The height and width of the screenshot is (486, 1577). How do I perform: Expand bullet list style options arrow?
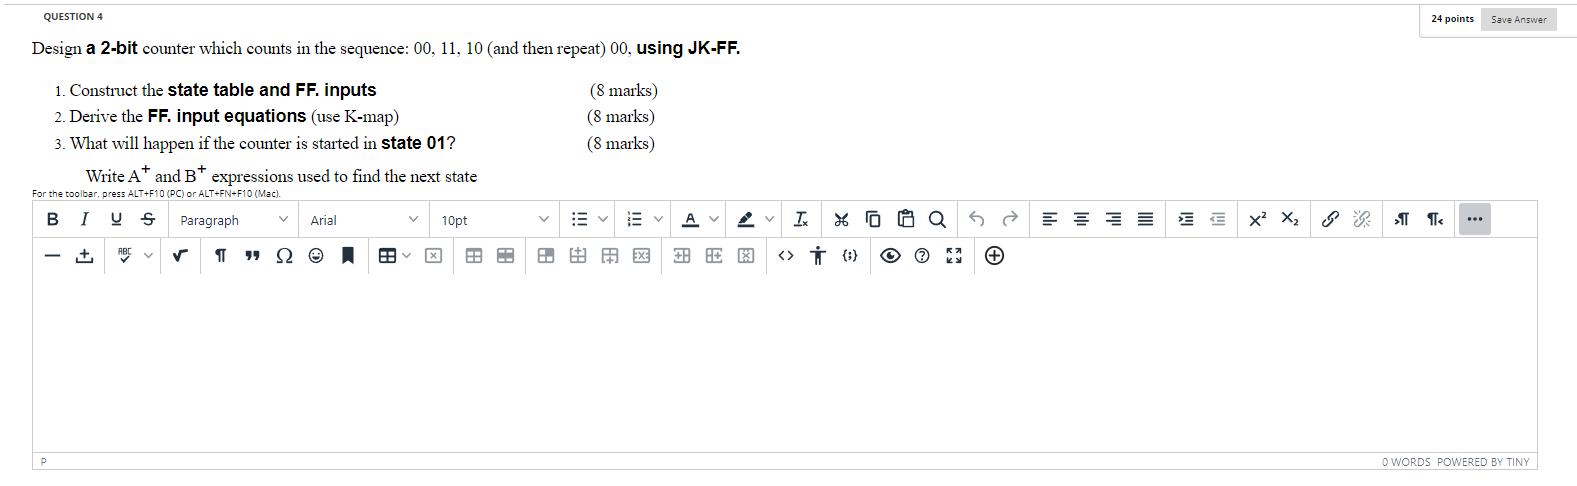603,219
